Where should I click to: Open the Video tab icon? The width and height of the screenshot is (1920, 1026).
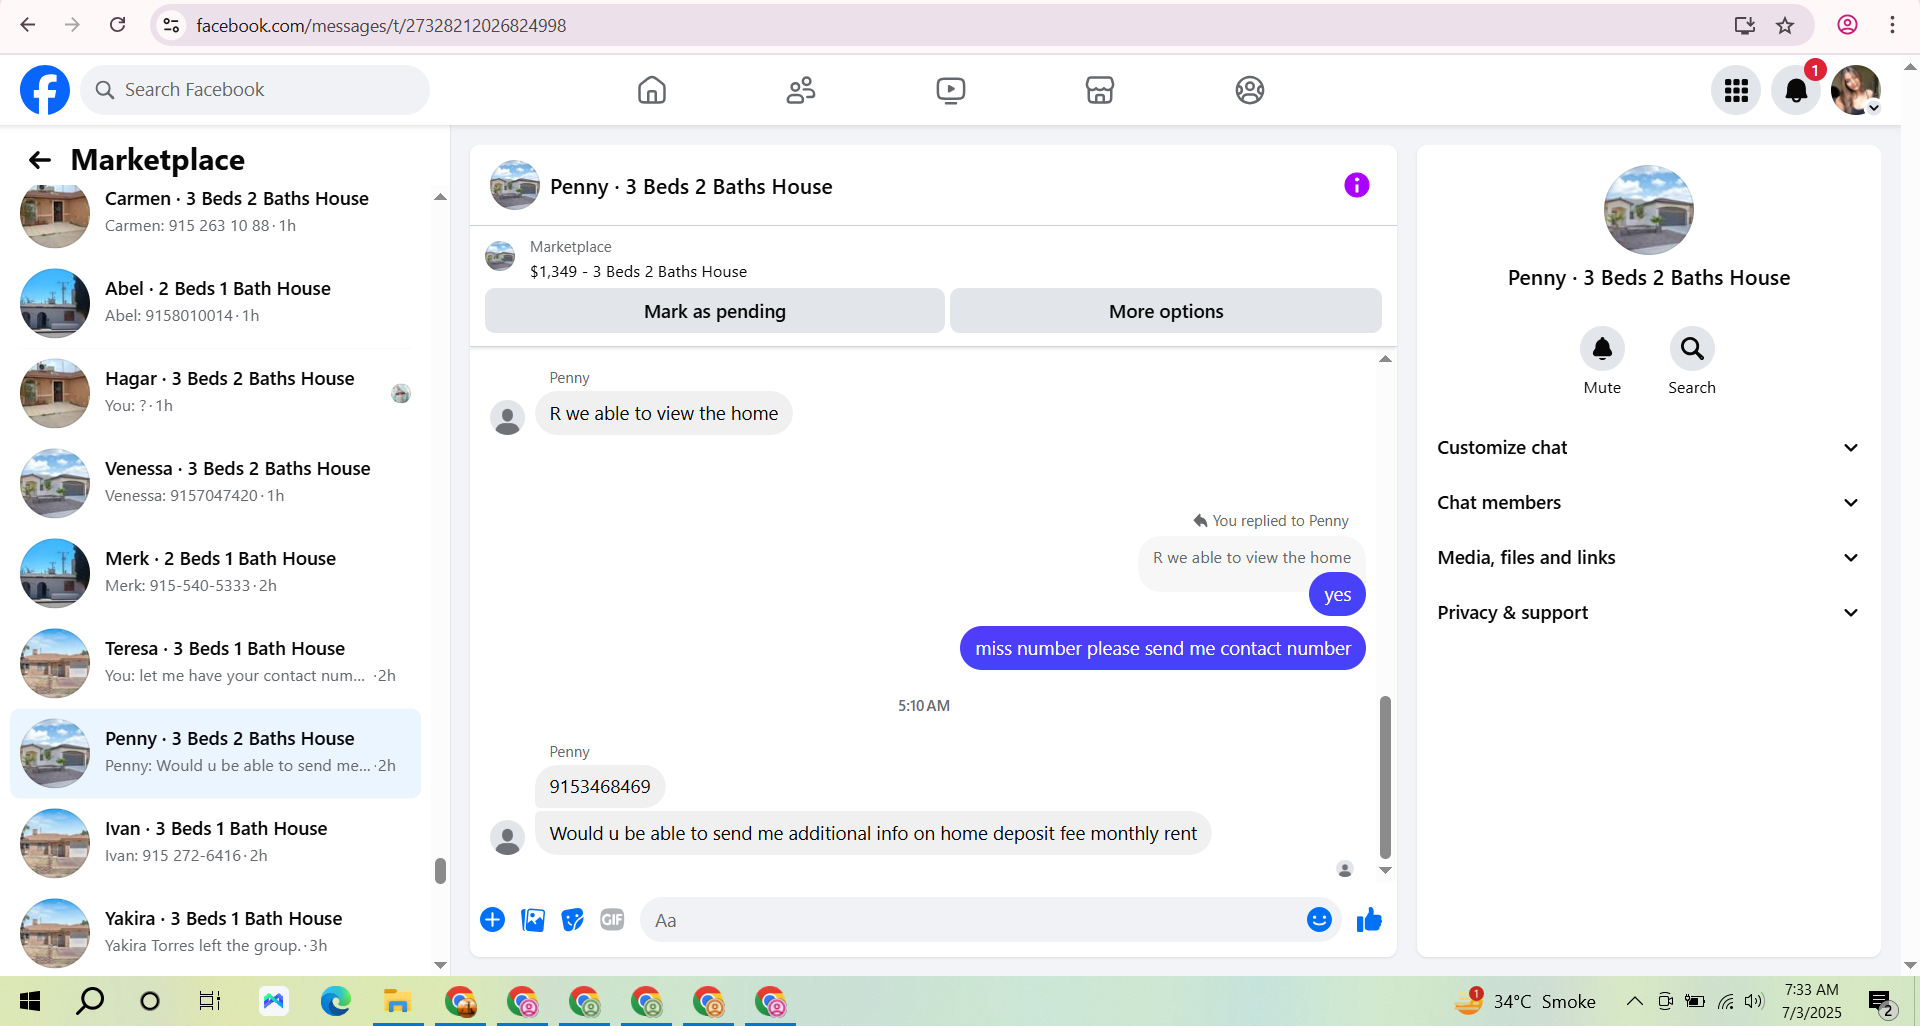(951, 90)
